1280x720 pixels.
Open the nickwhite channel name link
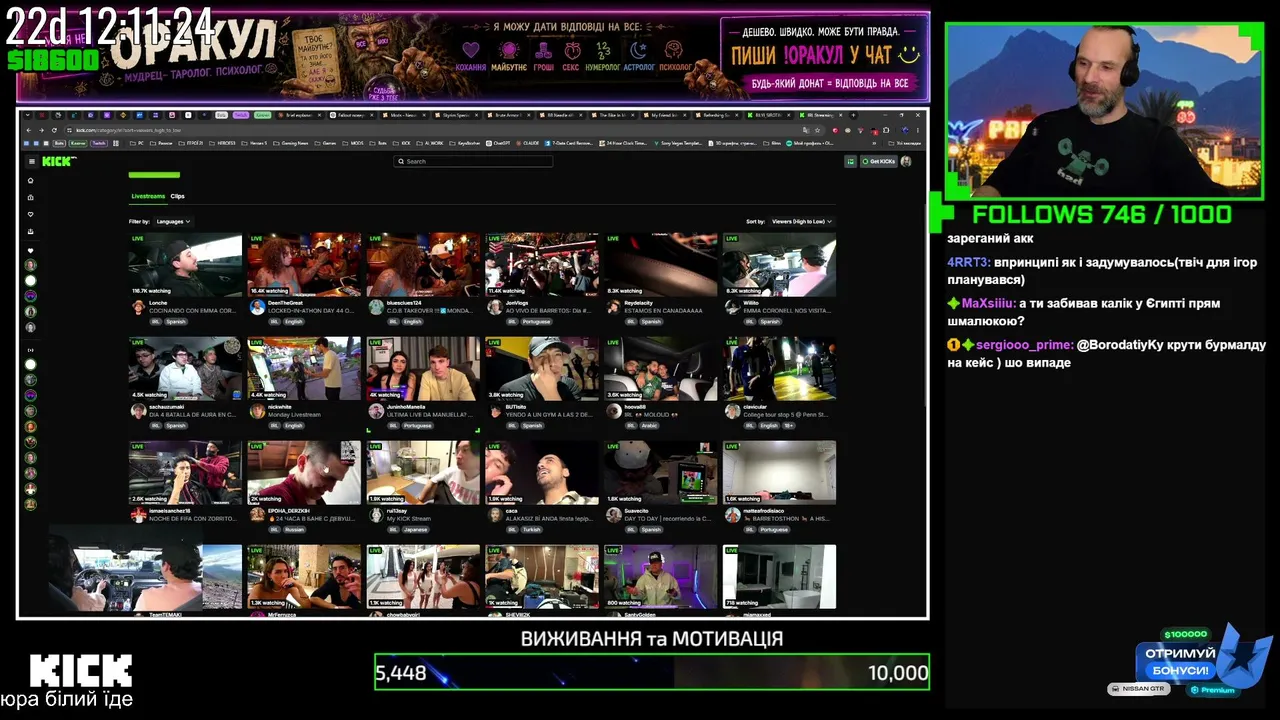point(279,407)
